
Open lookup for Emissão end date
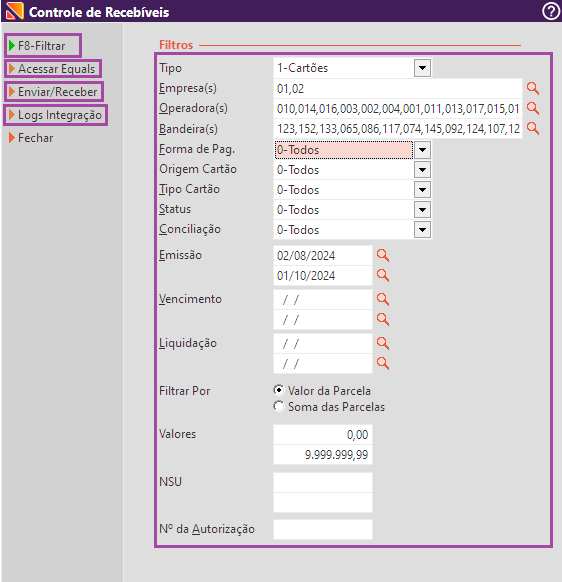pyautogui.click(x=383, y=275)
